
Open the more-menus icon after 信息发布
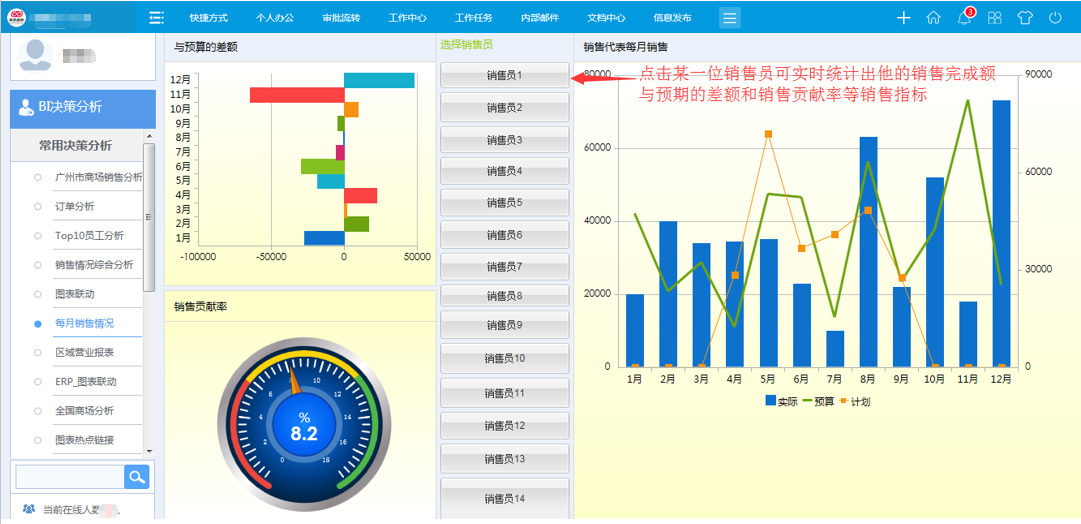tap(729, 18)
